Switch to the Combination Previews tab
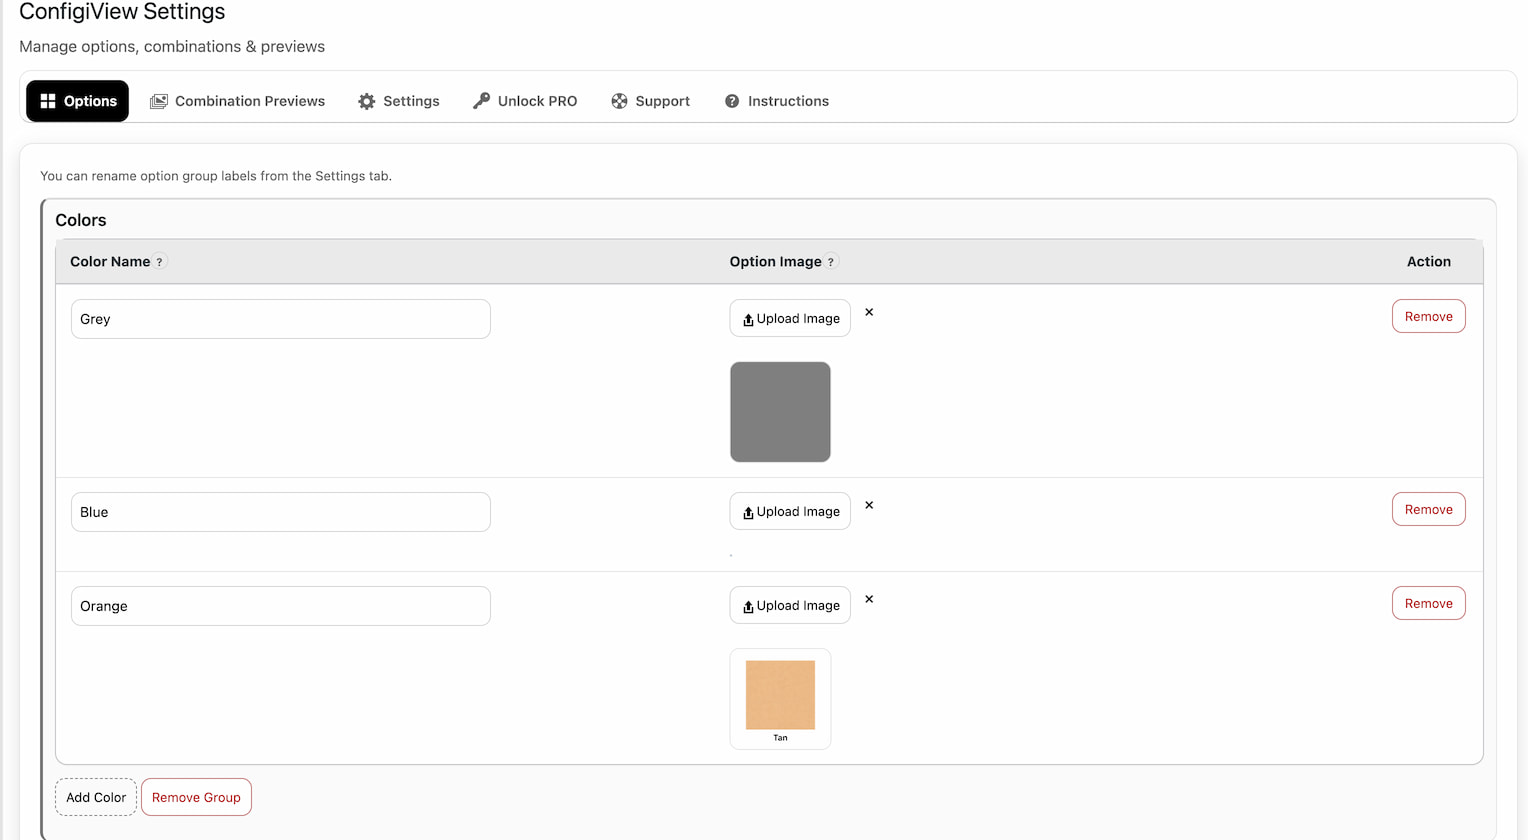Screen dimensions: 1528x840 (238, 100)
